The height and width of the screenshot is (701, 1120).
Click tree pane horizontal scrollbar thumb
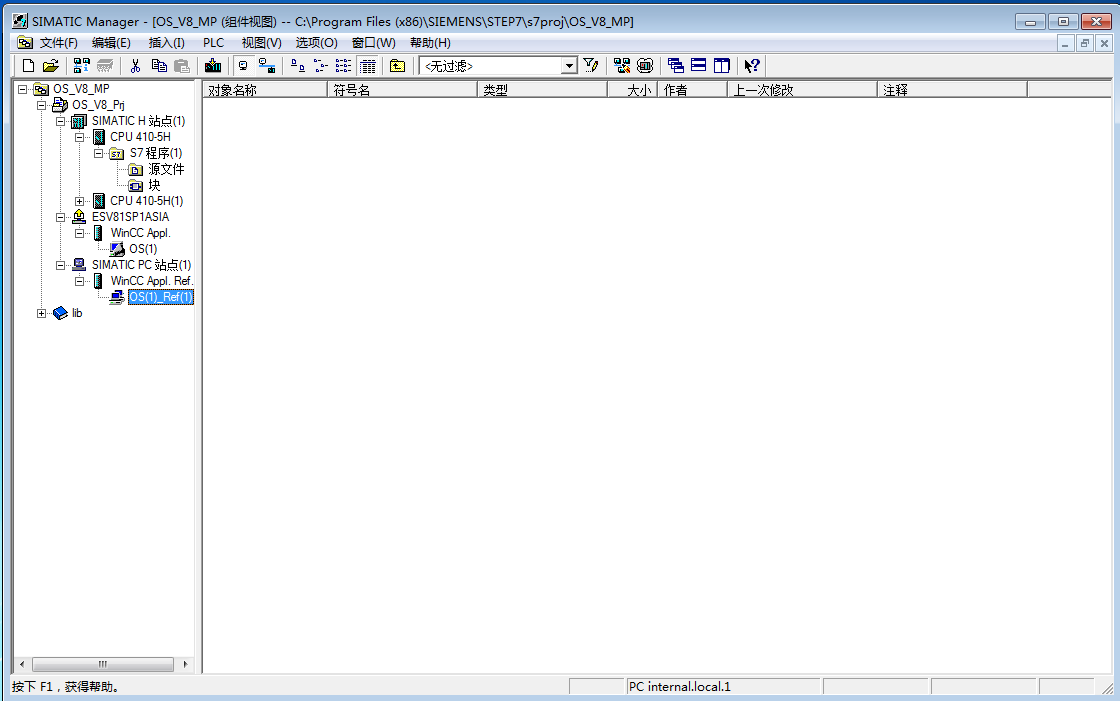[103, 665]
